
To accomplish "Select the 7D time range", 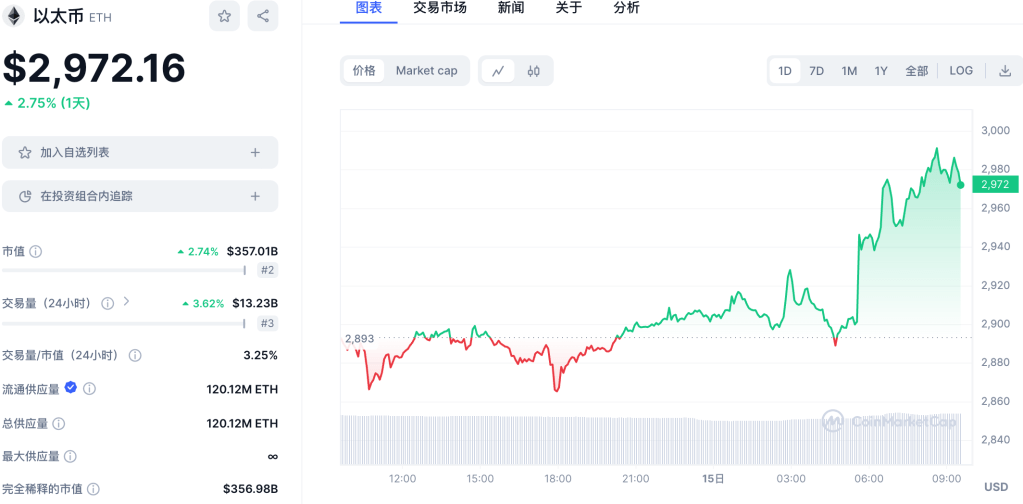I will click(816, 71).
